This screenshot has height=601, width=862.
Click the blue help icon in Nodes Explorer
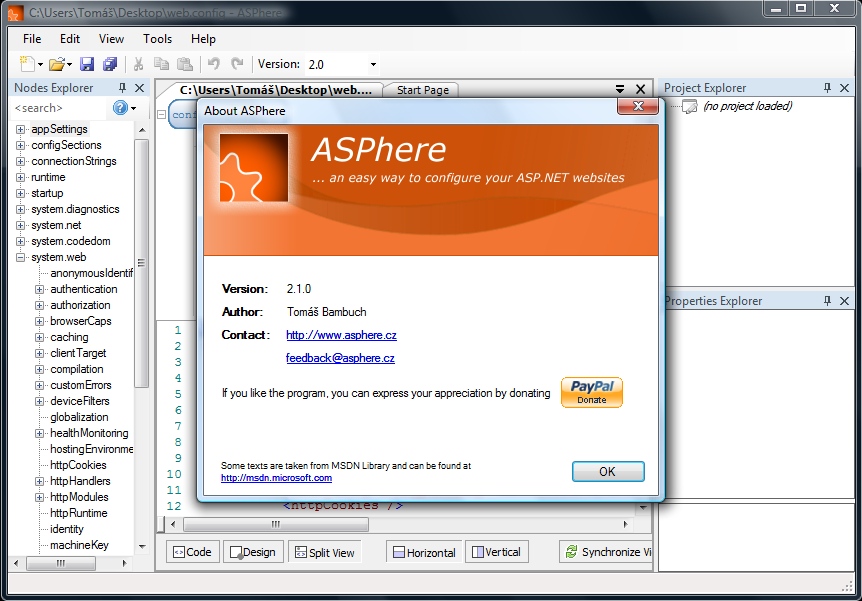click(120, 107)
